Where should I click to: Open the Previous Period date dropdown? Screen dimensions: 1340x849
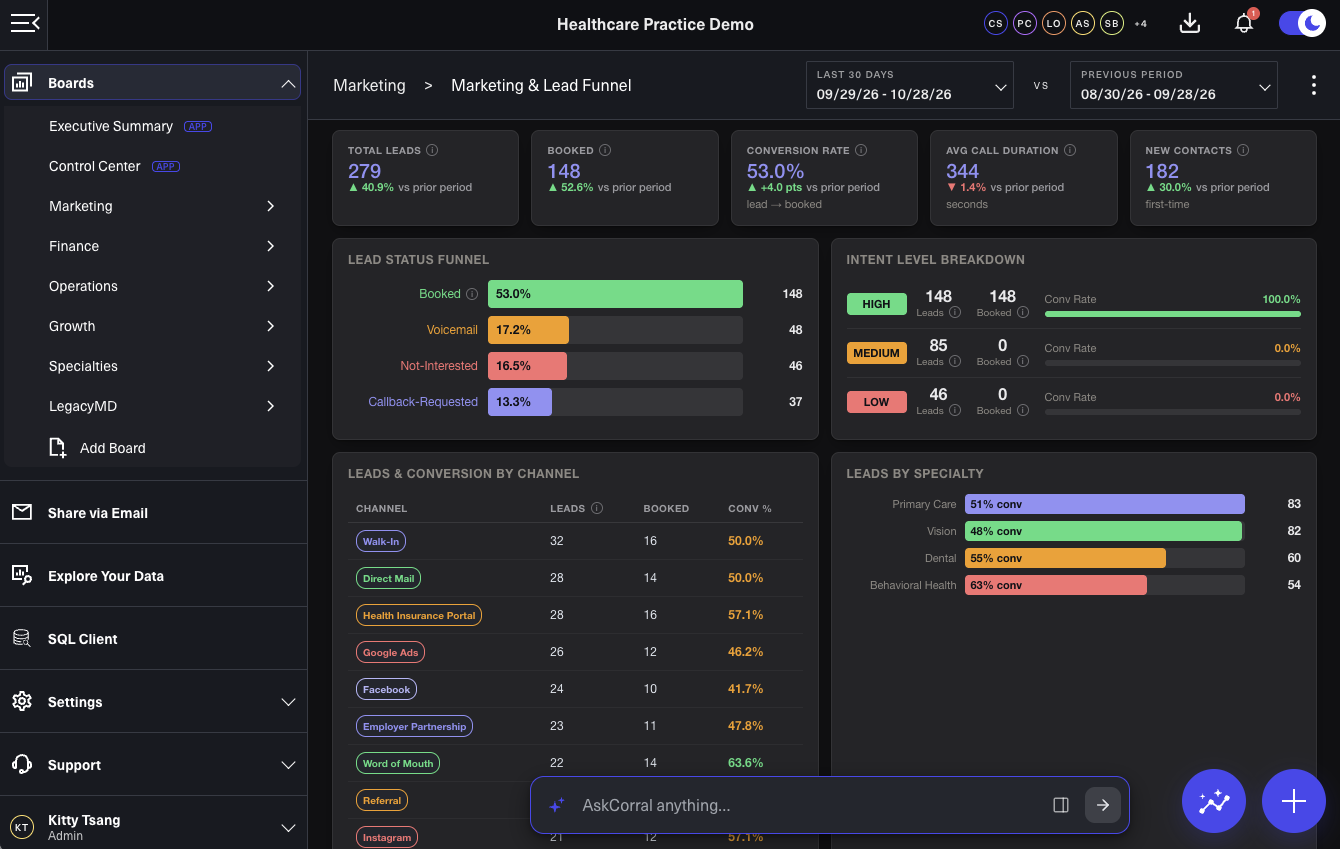tap(1174, 86)
